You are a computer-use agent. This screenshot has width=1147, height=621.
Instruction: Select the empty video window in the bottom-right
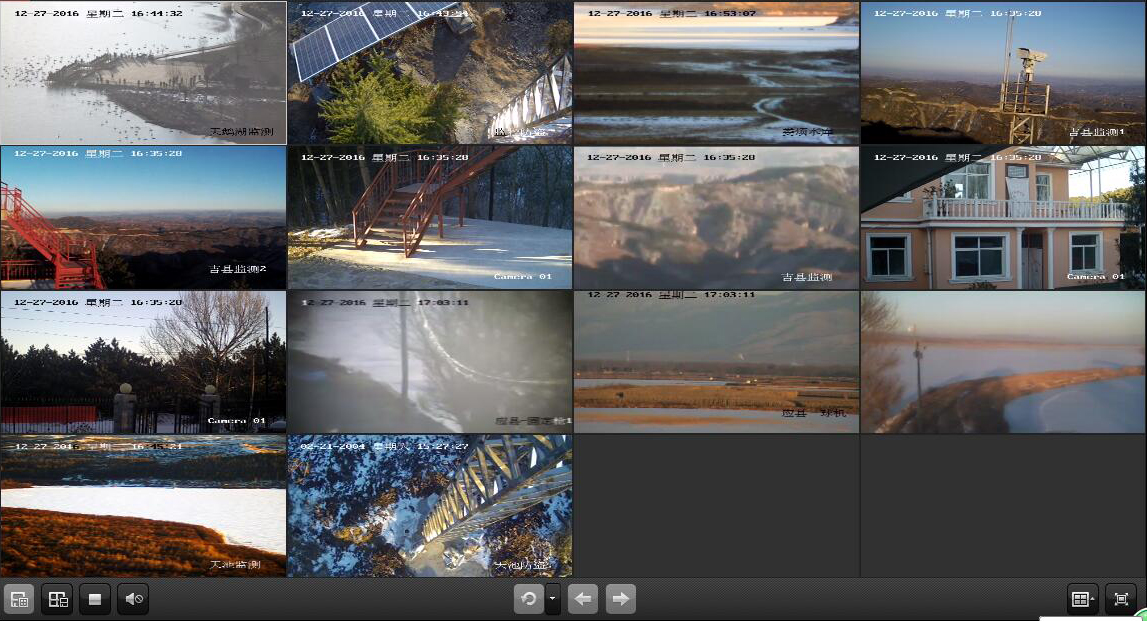pyautogui.click(x=1003, y=505)
